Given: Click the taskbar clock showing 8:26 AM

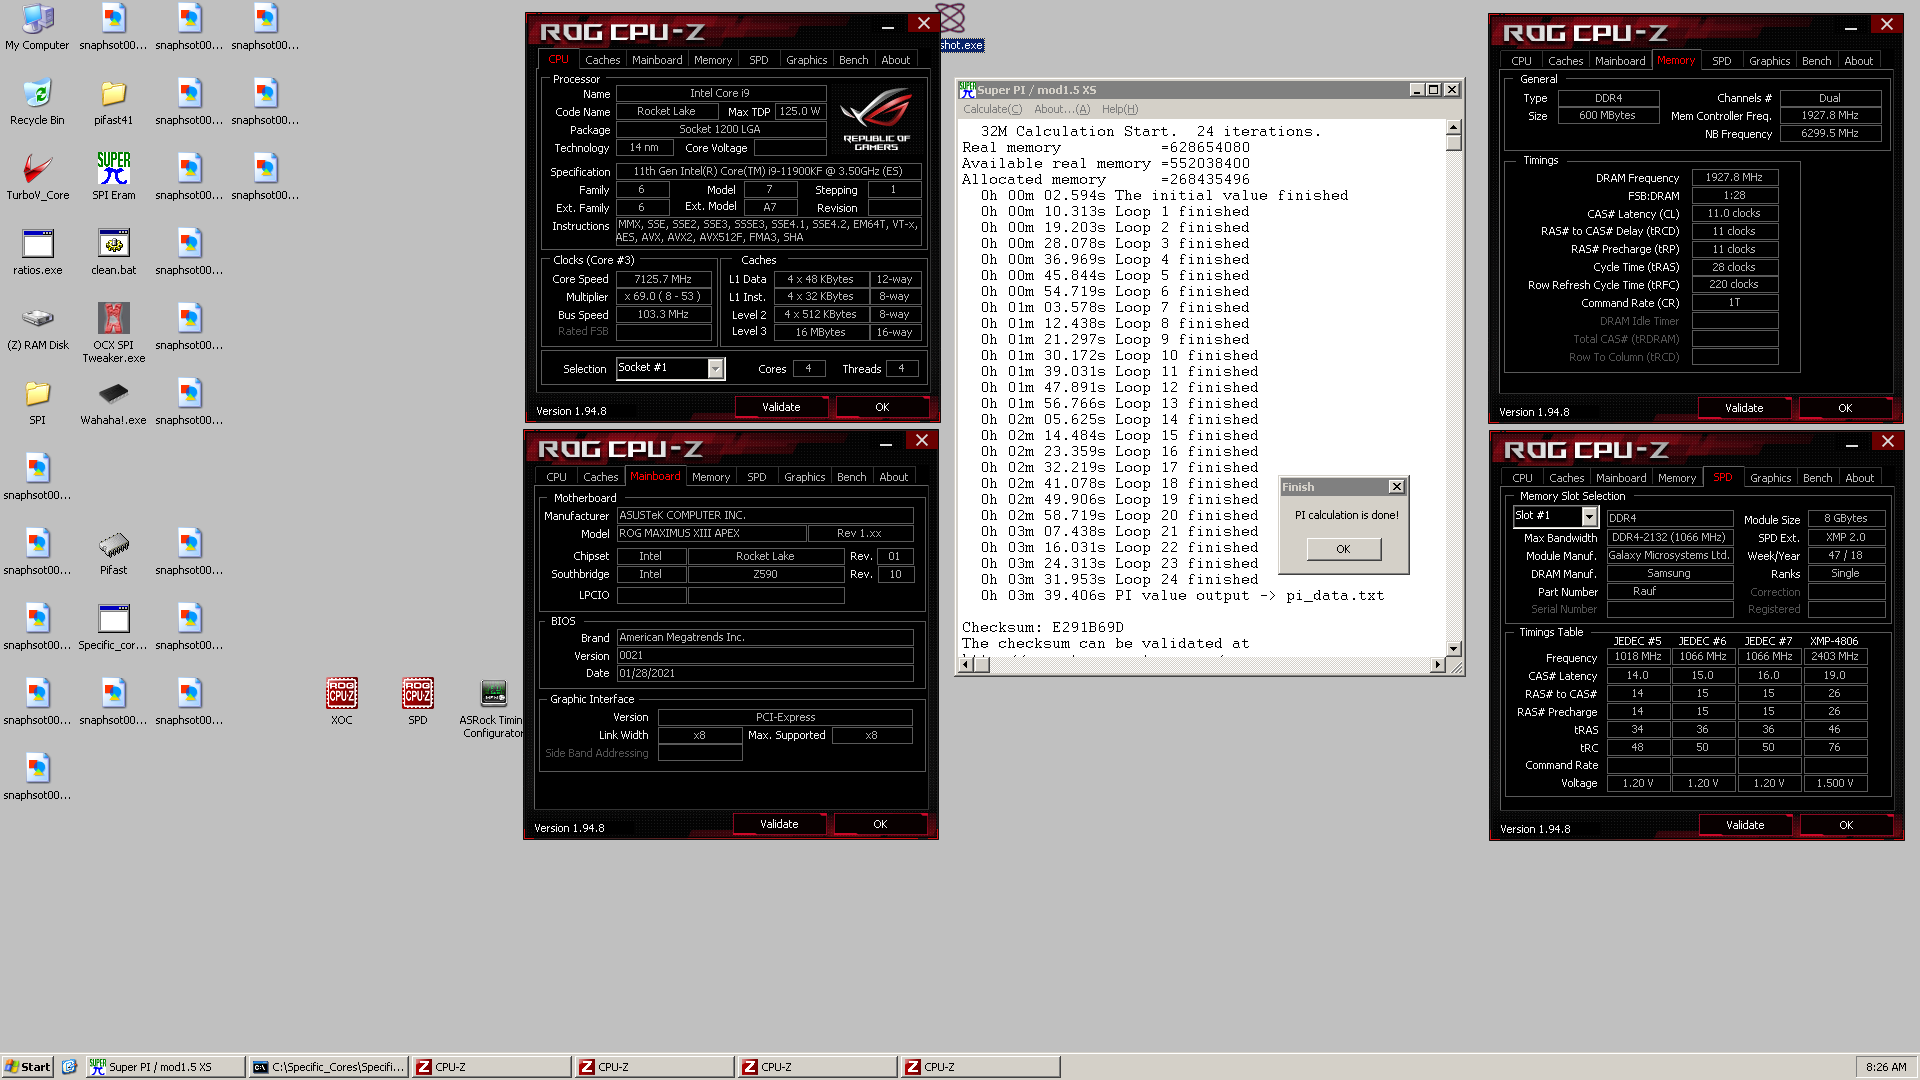Looking at the screenshot, I should tap(1885, 1067).
